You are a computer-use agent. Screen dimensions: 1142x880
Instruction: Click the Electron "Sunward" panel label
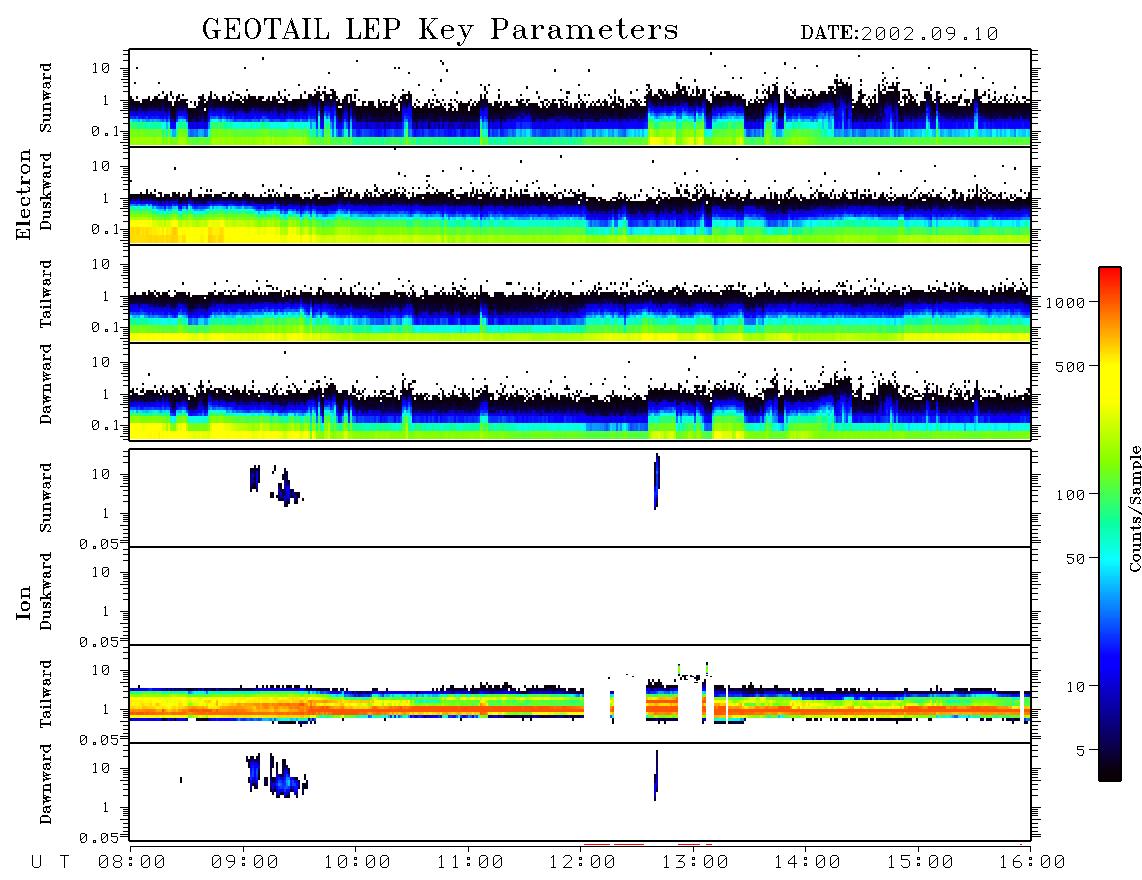[x=46, y=98]
